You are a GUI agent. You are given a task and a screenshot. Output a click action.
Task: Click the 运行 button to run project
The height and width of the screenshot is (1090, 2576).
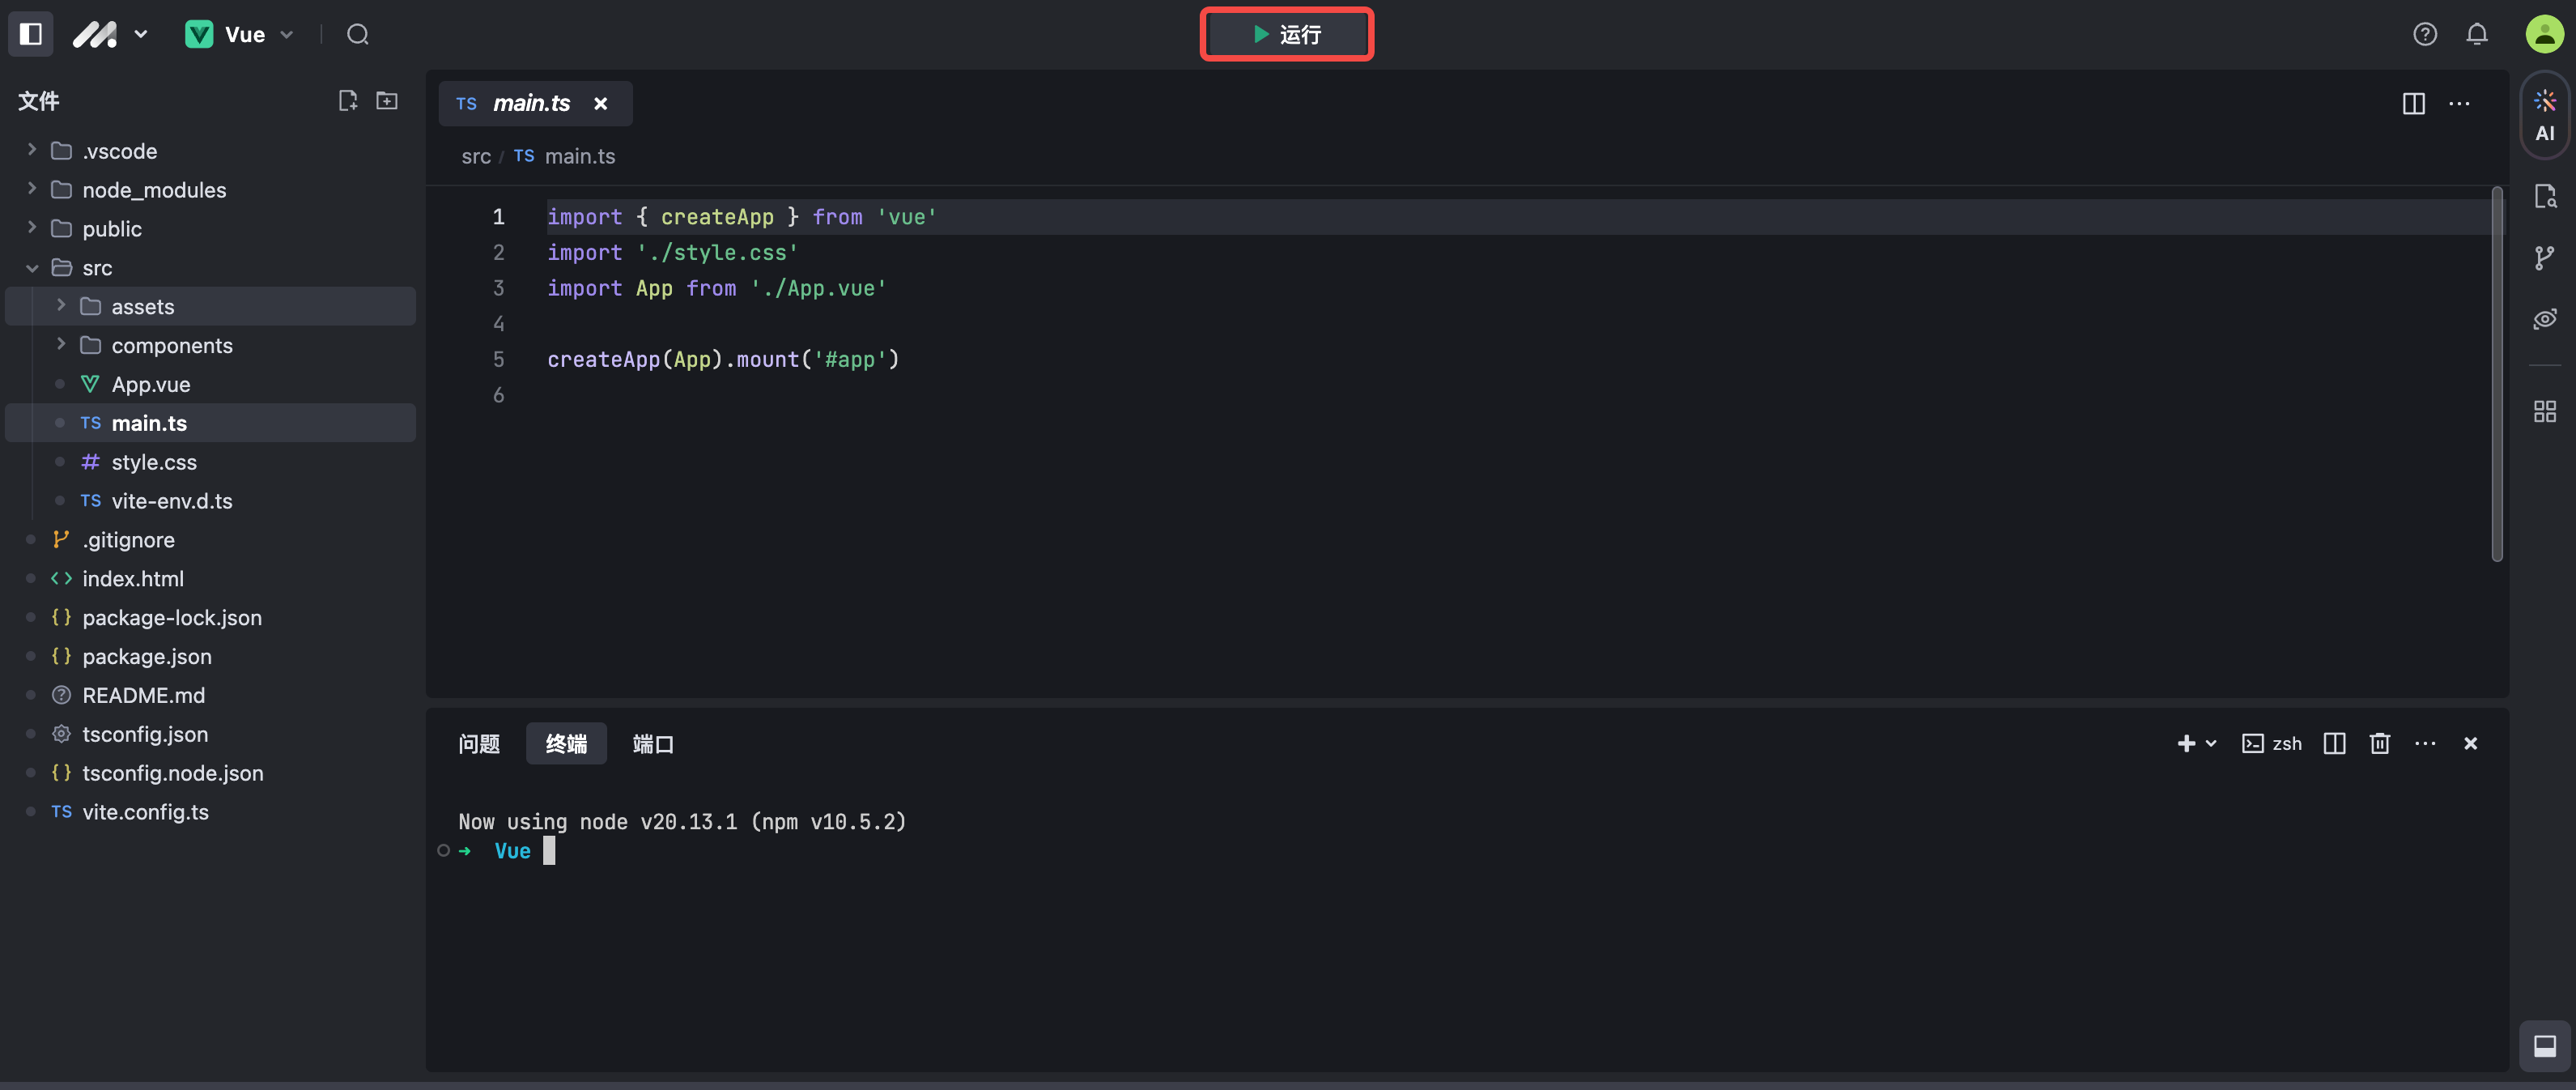(x=1286, y=33)
